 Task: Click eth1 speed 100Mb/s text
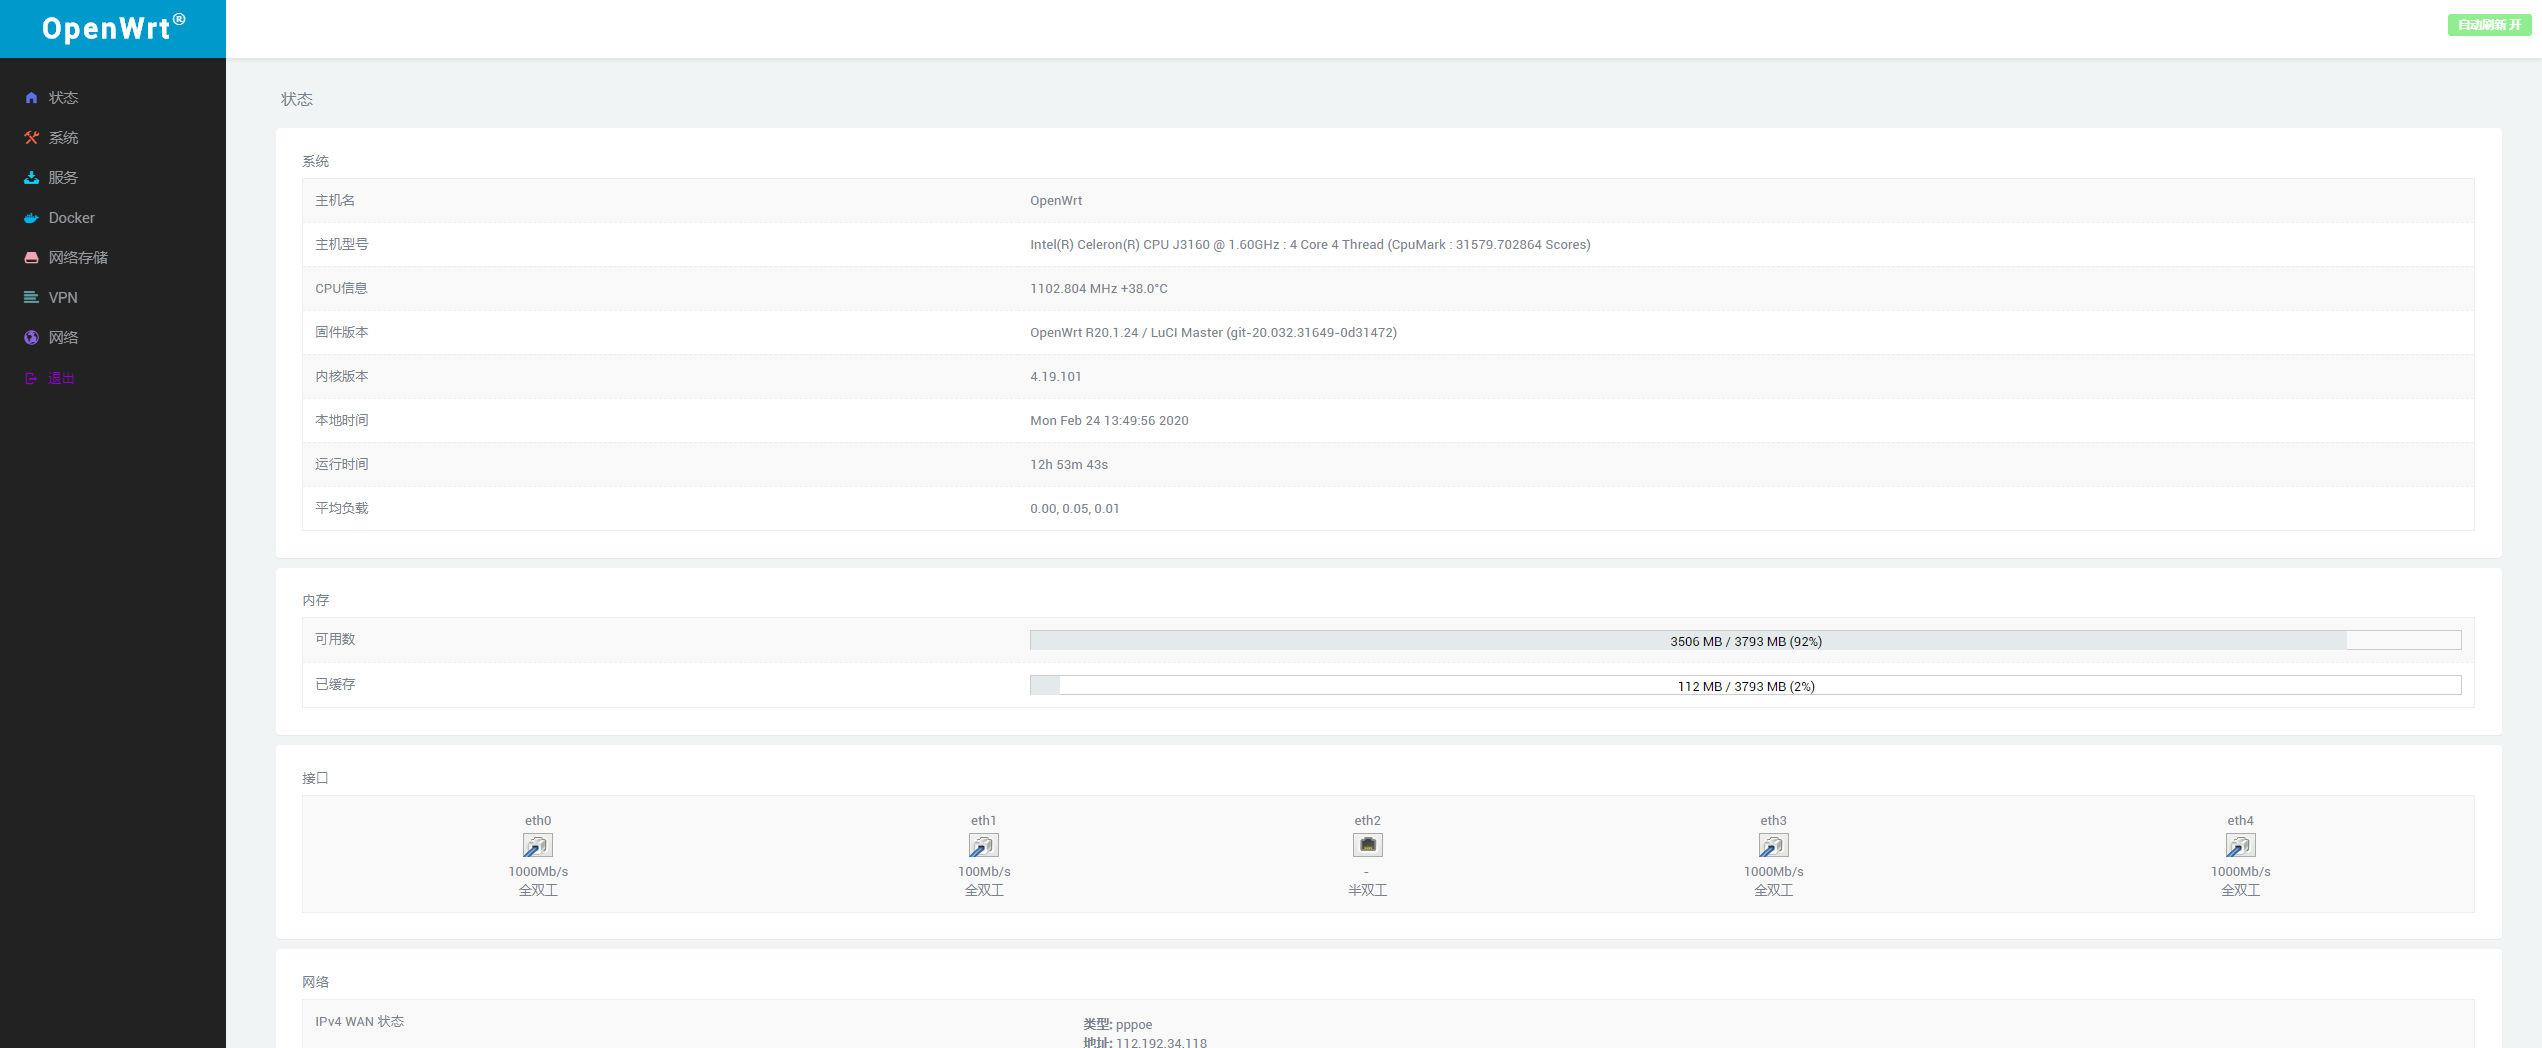(984, 872)
